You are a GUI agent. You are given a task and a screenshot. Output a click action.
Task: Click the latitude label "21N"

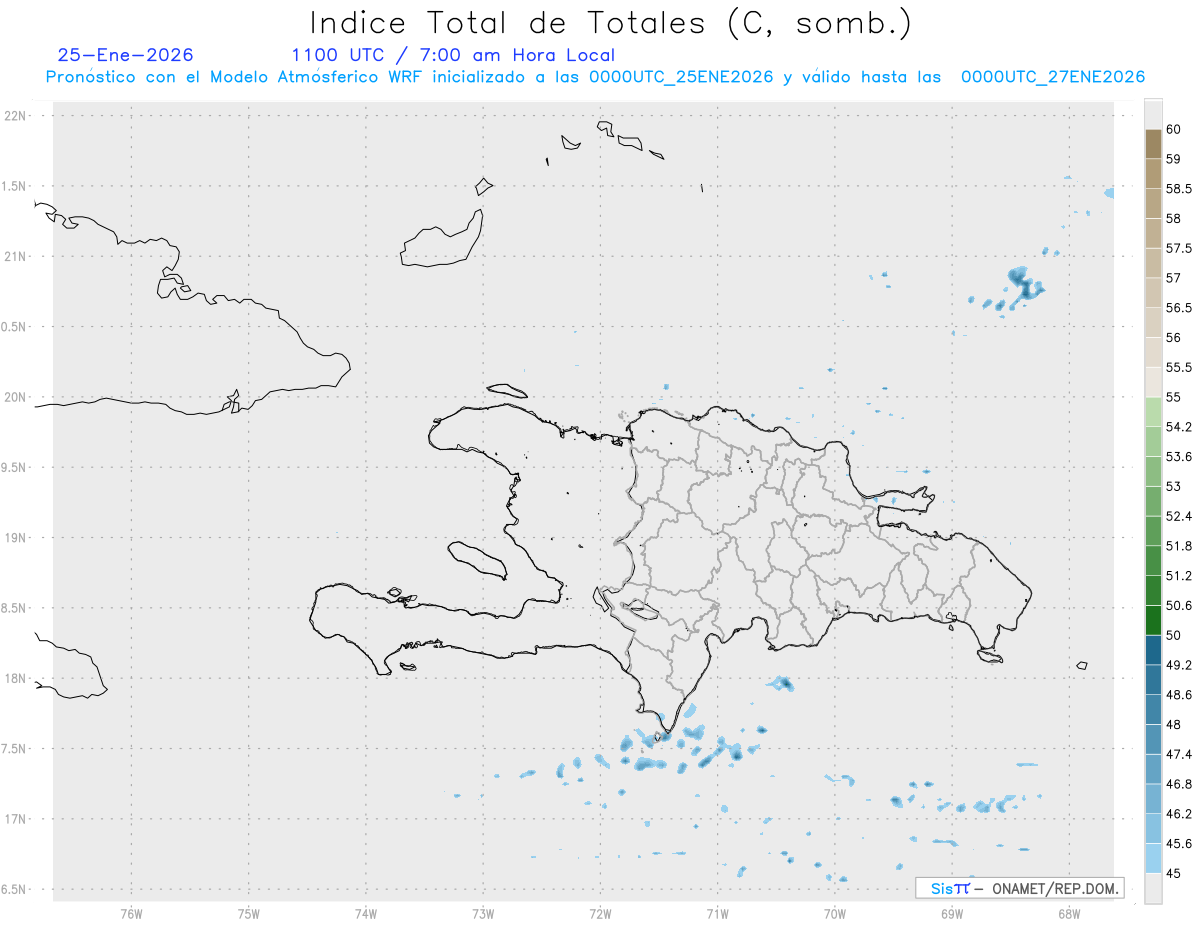tap(15, 256)
